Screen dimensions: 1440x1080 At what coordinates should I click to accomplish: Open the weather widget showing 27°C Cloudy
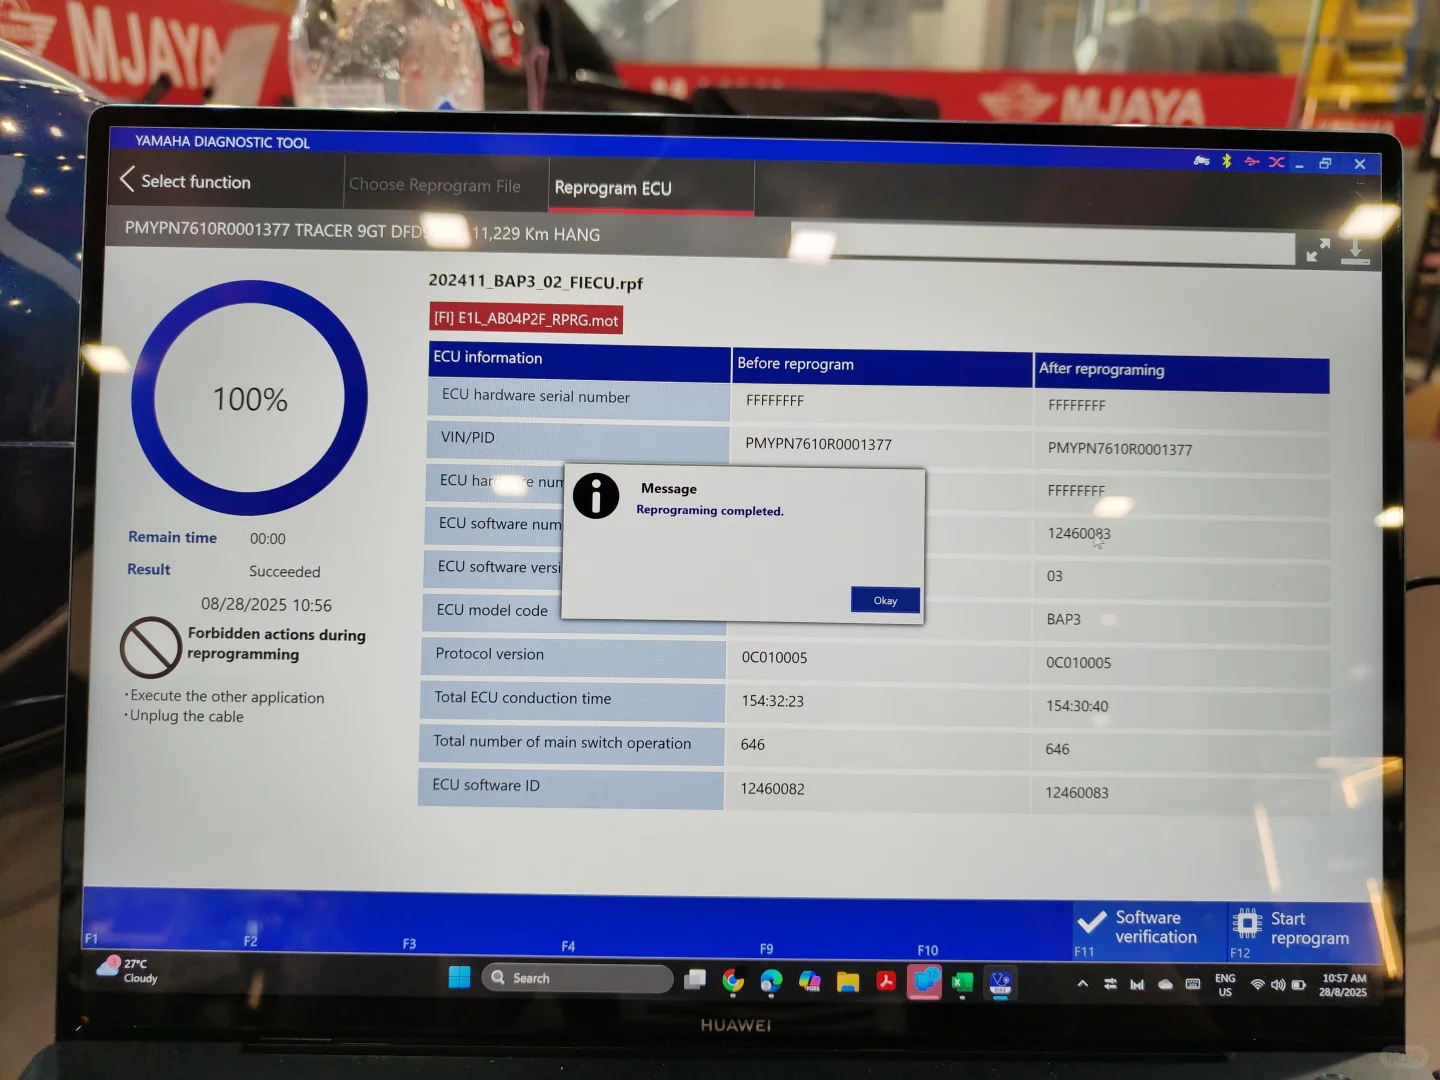[127, 970]
